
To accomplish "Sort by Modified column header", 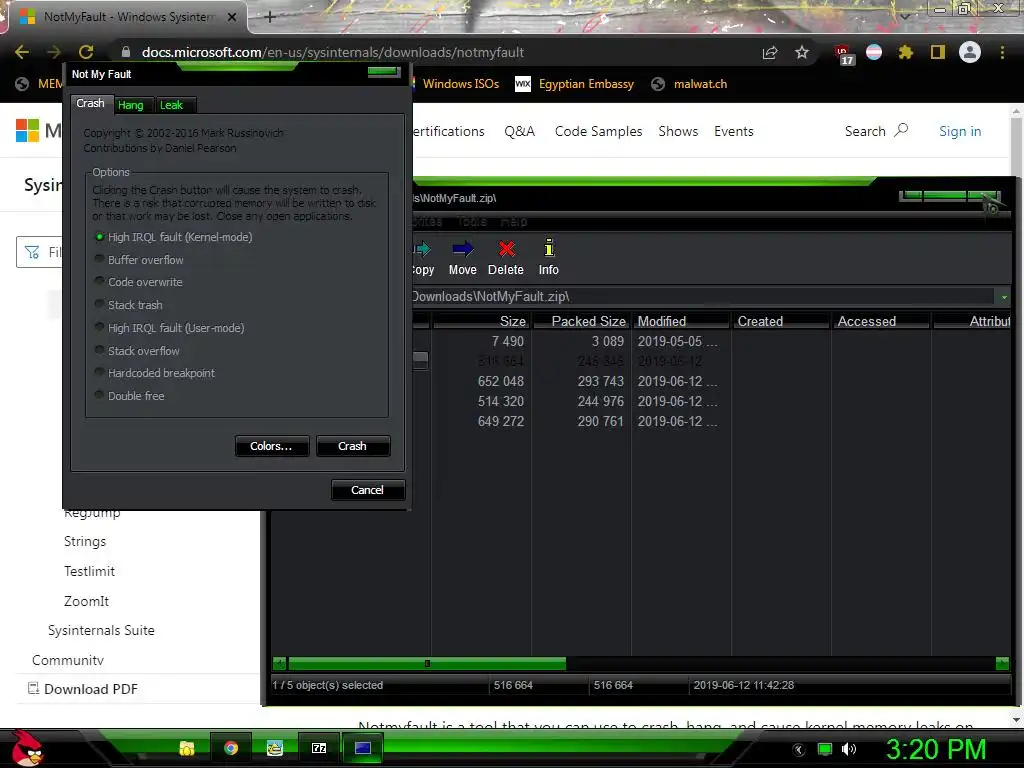I will click(681, 321).
